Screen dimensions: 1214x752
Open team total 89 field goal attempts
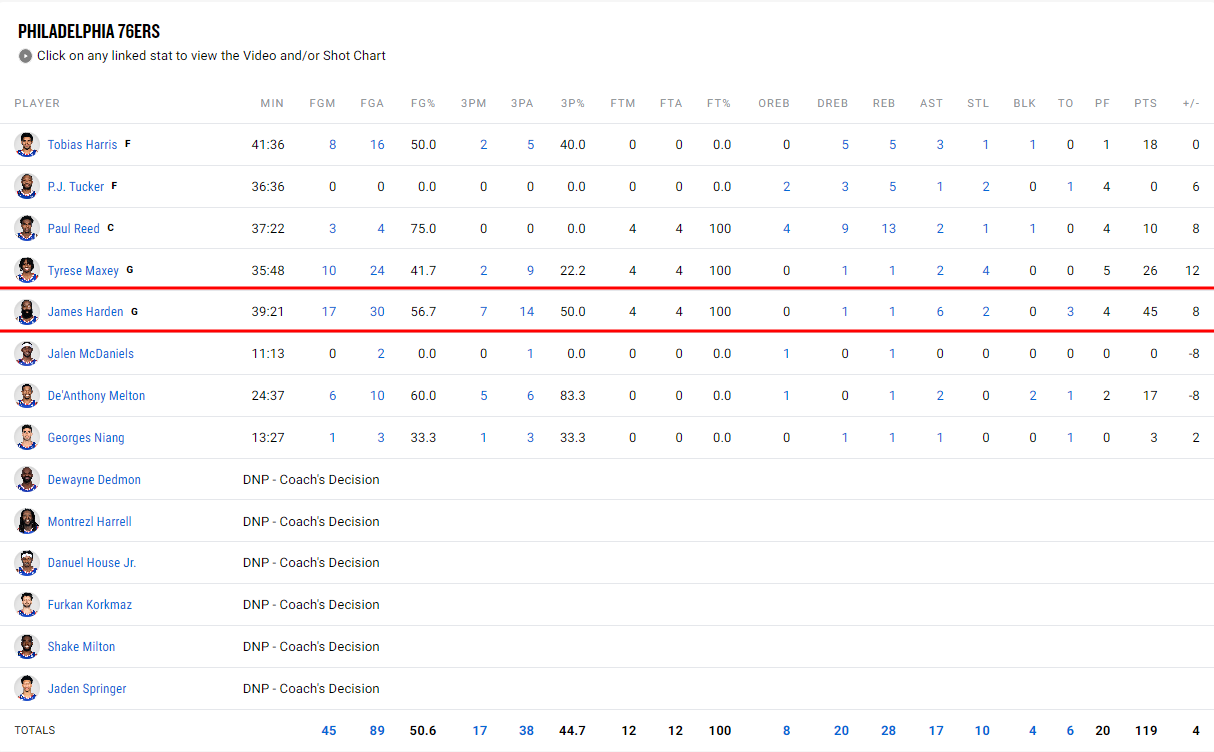pyautogui.click(x=377, y=731)
